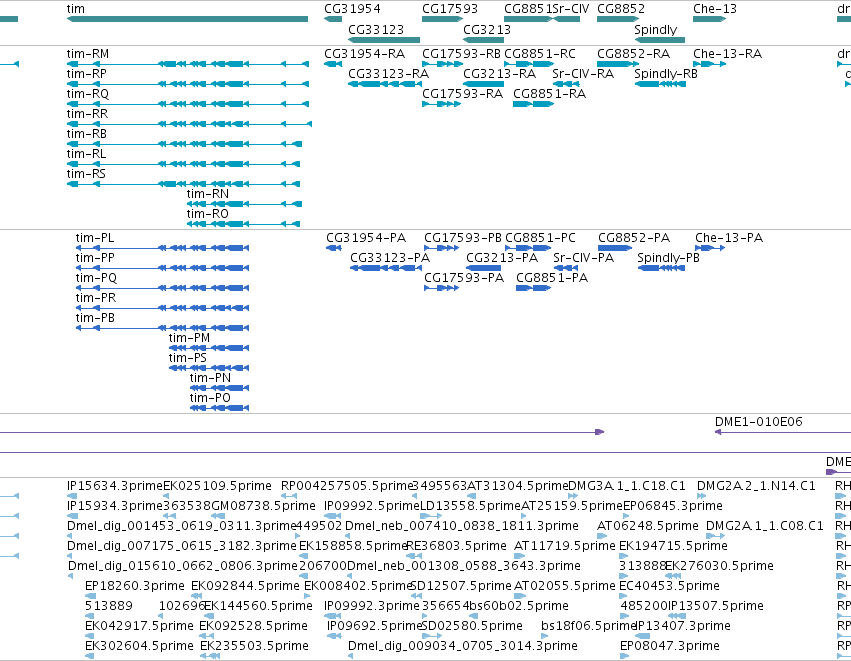Select the tim gene bar
The image size is (851, 661).
pyautogui.click(x=187, y=19)
